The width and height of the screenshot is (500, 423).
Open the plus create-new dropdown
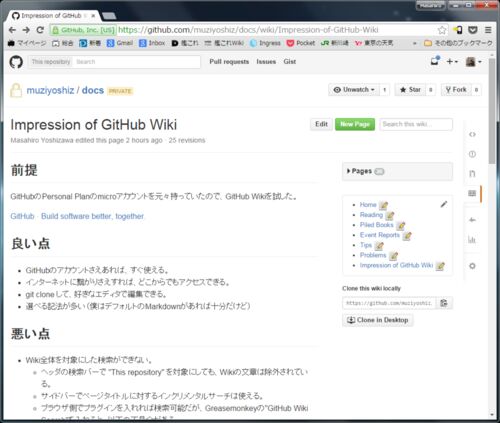tap(452, 62)
